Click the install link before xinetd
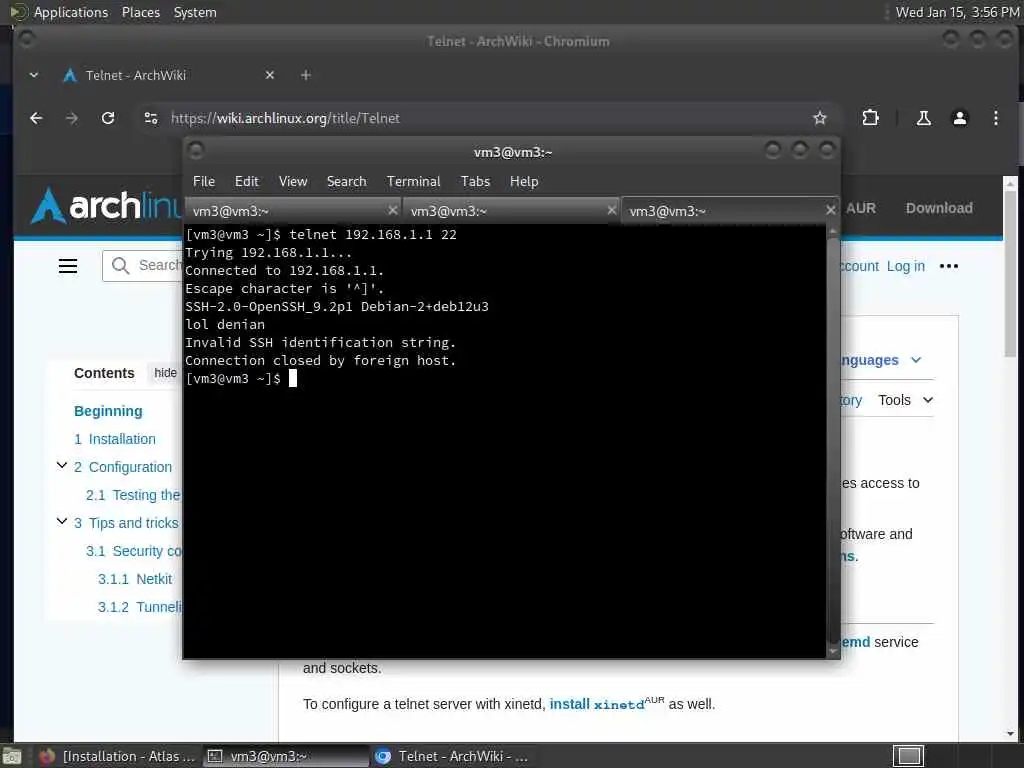 [569, 704]
